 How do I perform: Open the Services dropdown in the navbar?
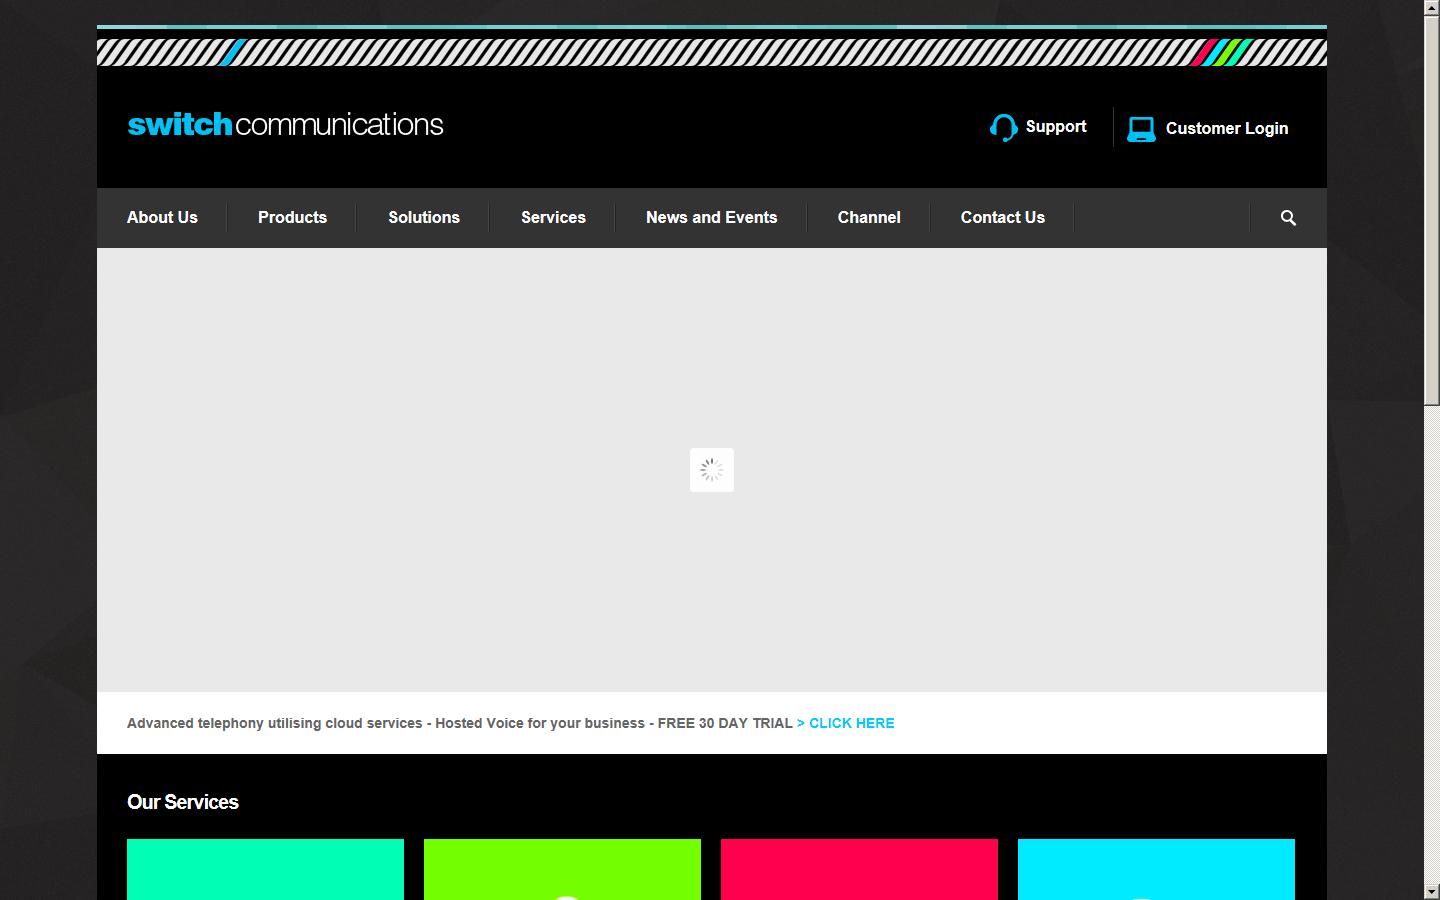click(552, 217)
